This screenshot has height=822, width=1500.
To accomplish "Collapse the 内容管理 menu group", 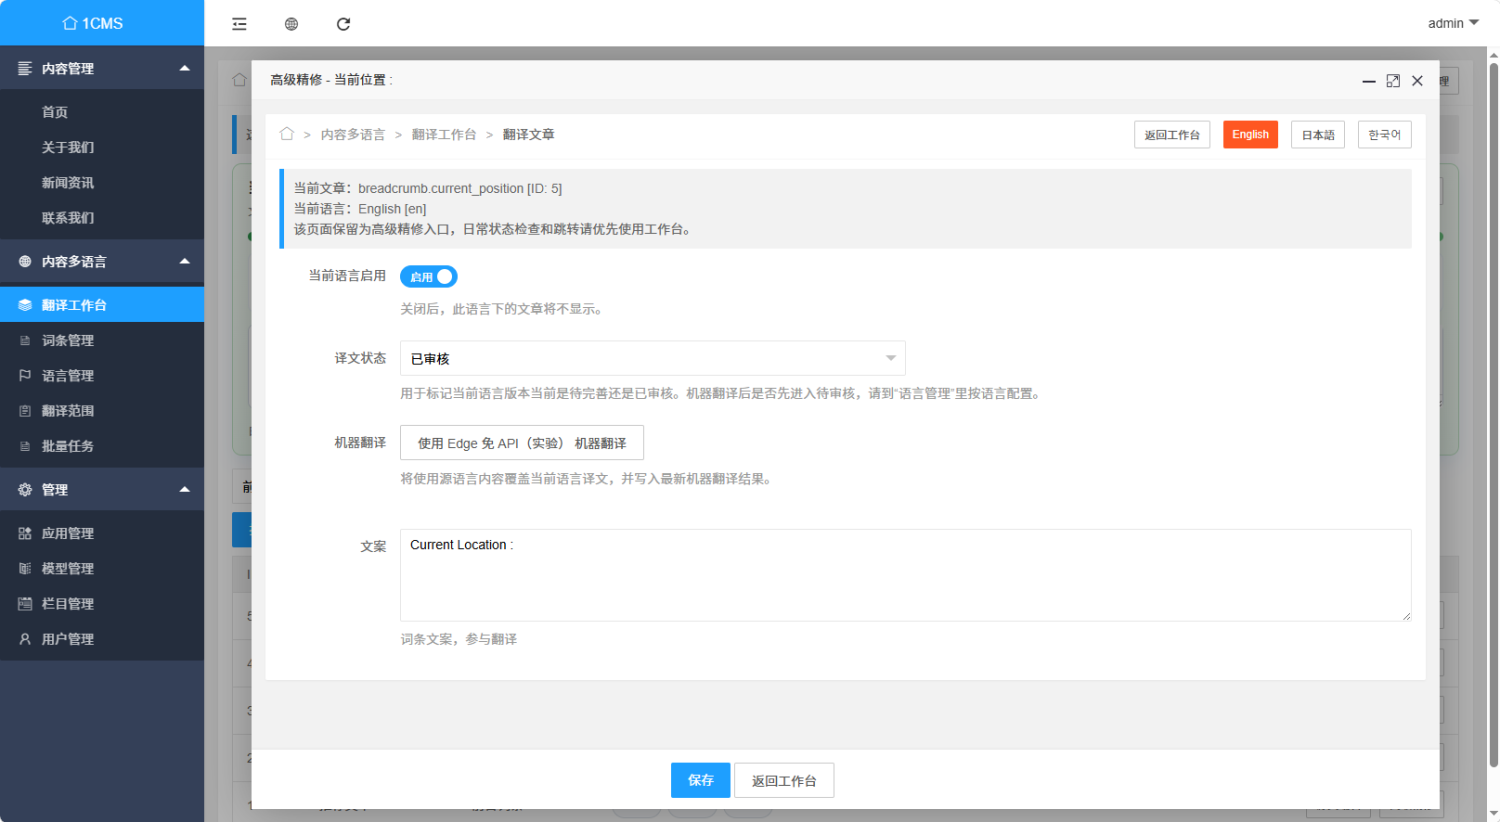I will 184,68.
